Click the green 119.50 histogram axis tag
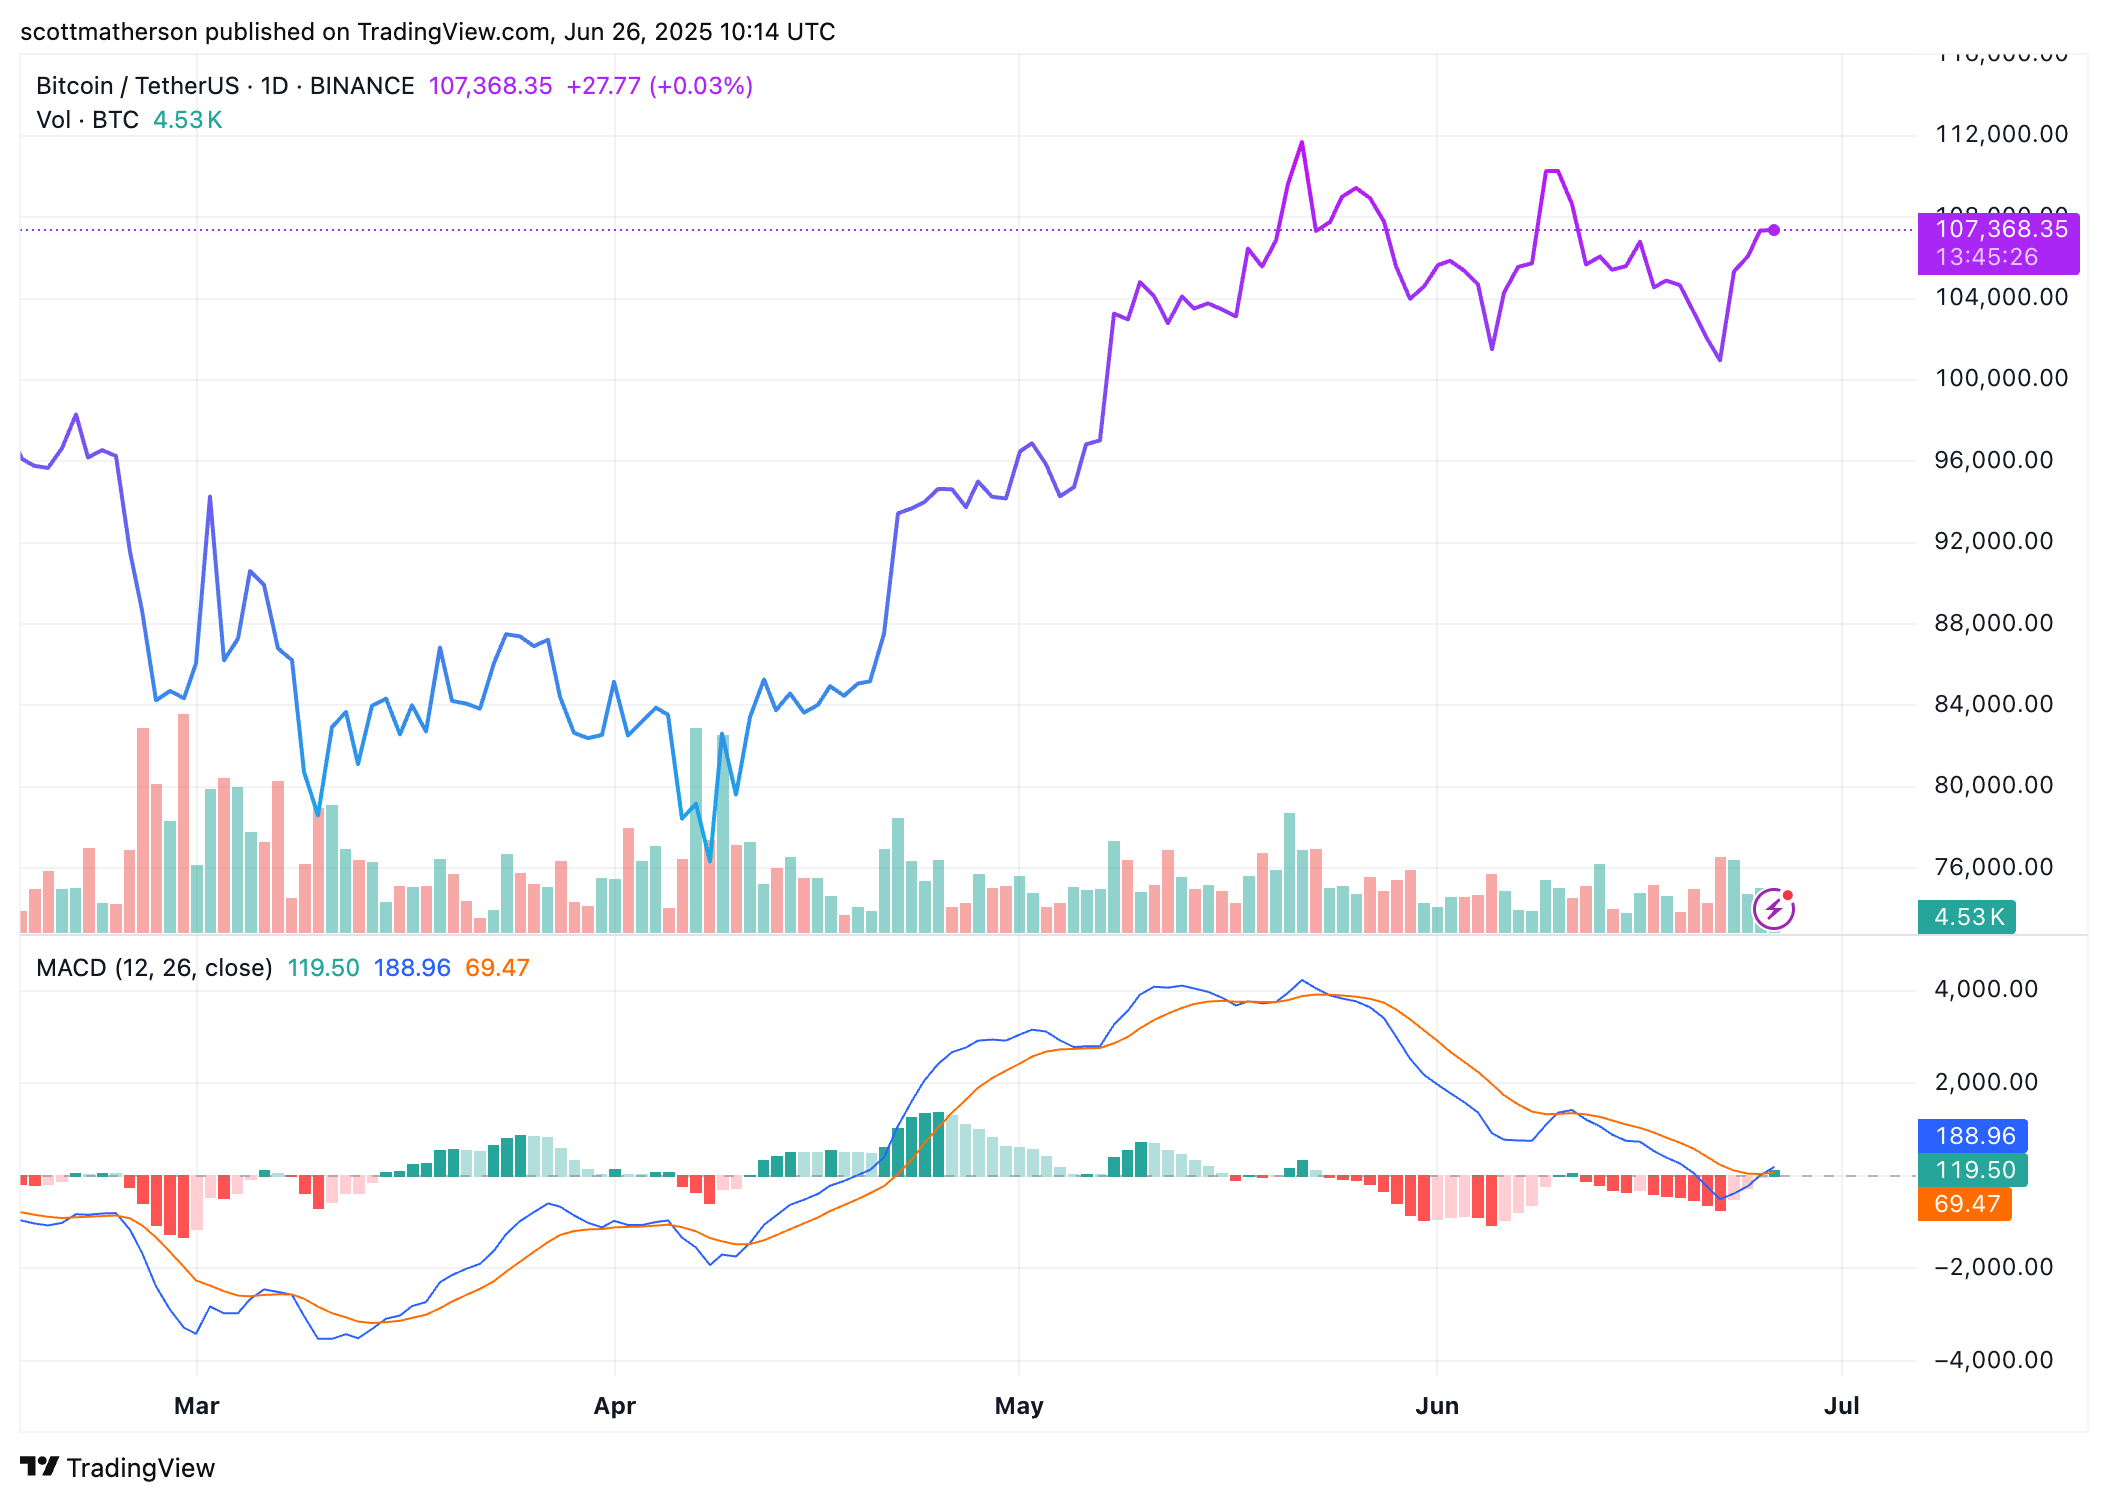This screenshot has height=1502, width=2108. pyautogui.click(x=1972, y=1170)
